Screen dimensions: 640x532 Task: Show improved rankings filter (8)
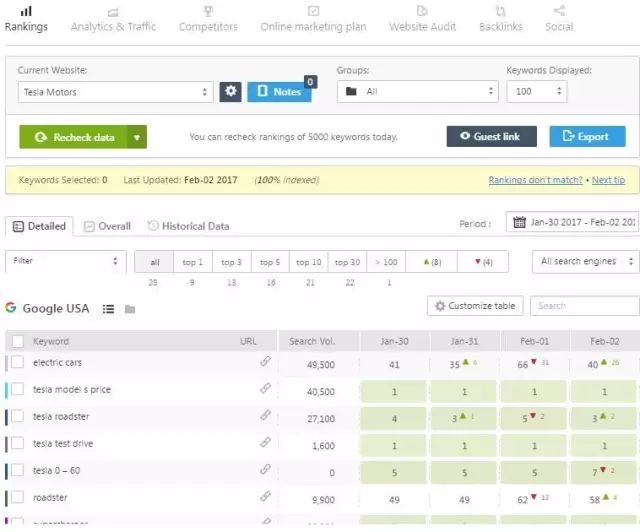(x=432, y=262)
